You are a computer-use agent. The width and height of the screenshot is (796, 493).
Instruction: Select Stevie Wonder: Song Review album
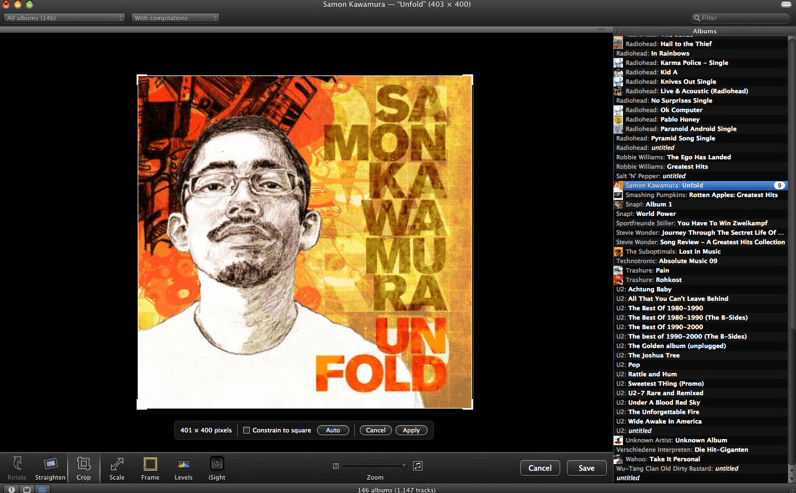[x=701, y=242]
